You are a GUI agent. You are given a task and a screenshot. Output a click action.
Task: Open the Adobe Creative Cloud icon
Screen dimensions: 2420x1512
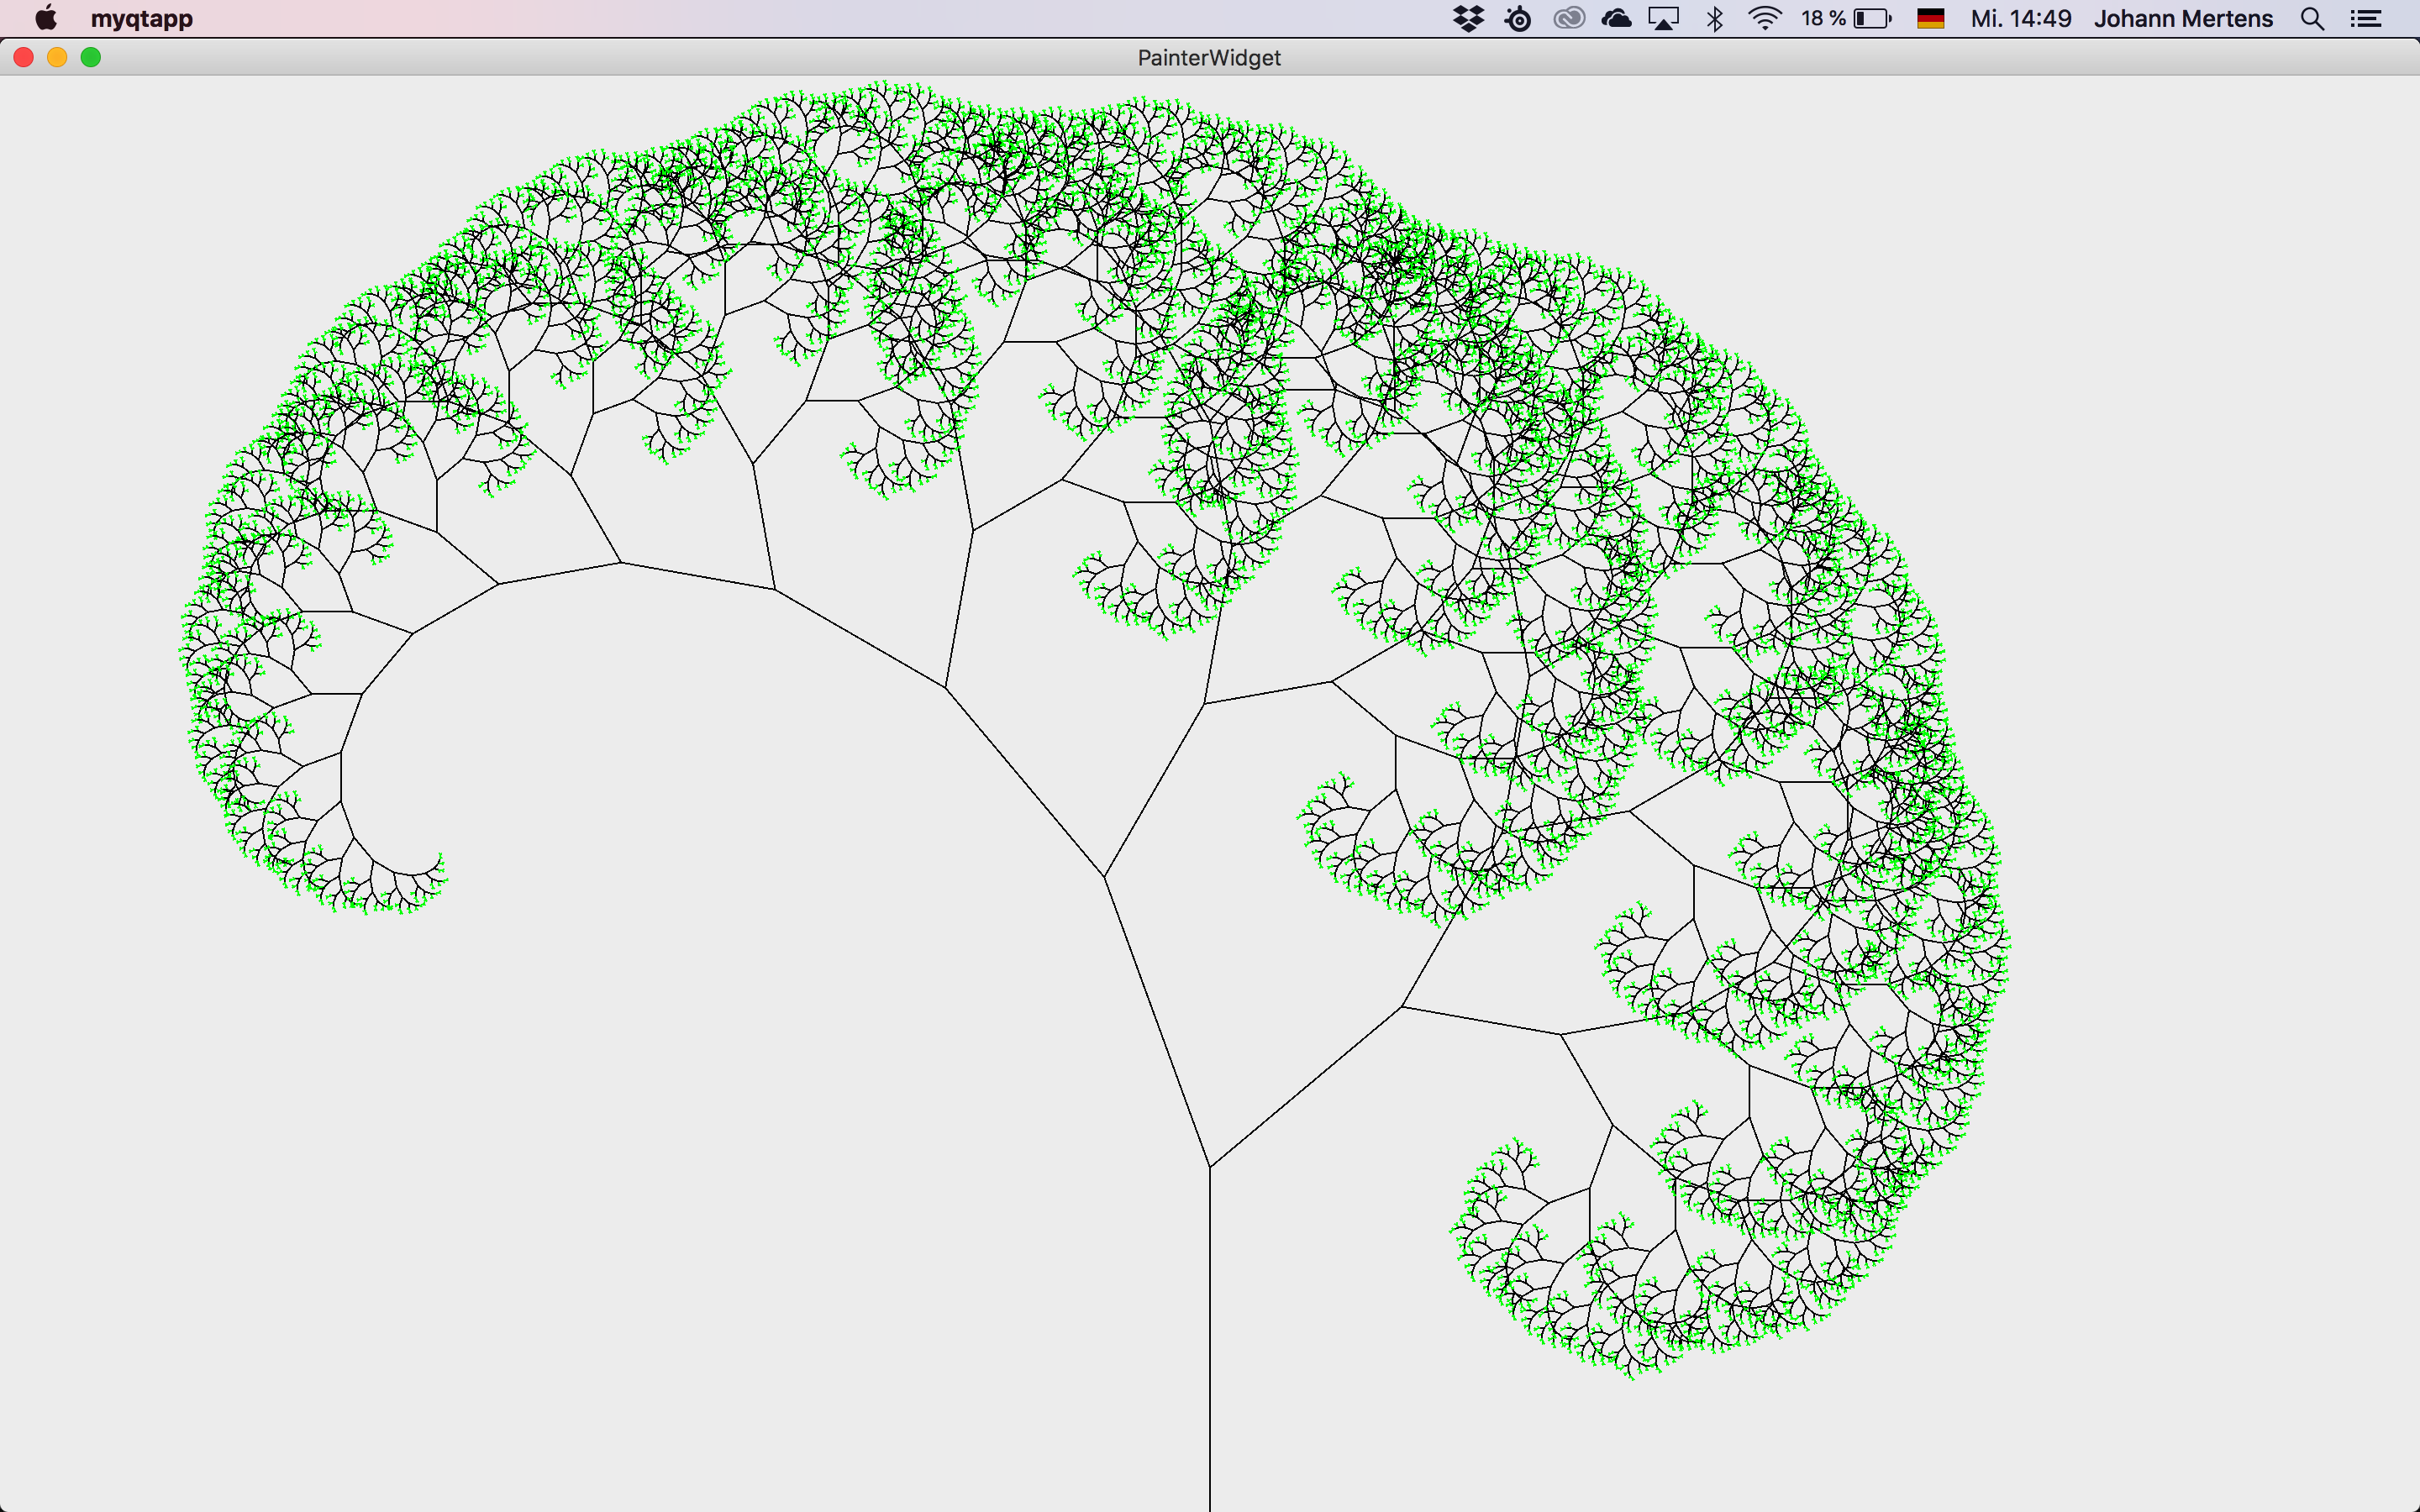pyautogui.click(x=1568, y=19)
